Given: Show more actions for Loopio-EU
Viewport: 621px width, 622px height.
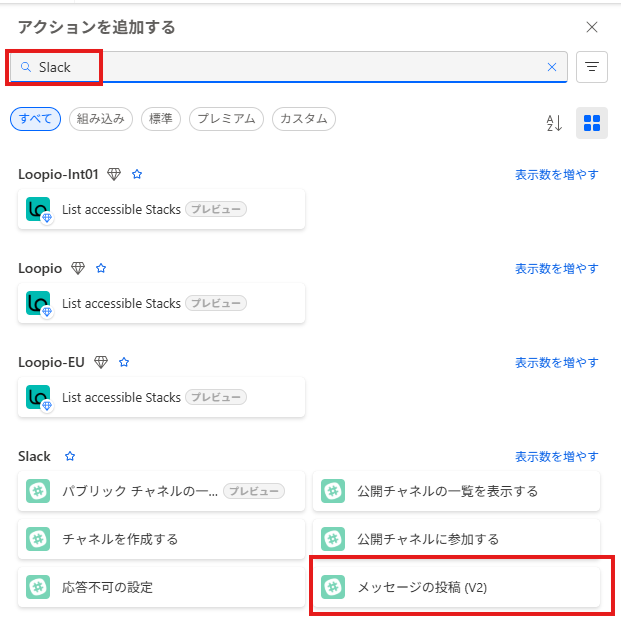Looking at the screenshot, I should coord(556,363).
